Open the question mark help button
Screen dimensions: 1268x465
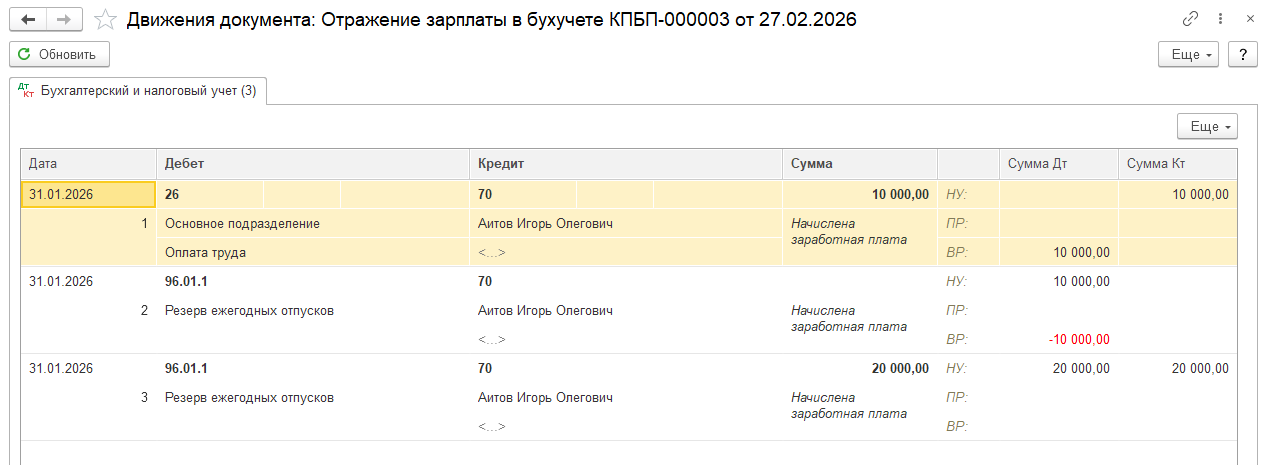click(x=1242, y=54)
